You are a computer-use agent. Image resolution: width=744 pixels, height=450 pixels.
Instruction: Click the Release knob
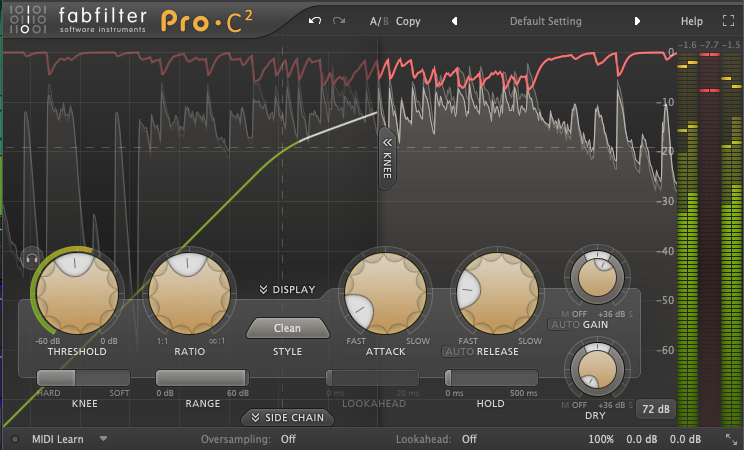click(x=497, y=293)
